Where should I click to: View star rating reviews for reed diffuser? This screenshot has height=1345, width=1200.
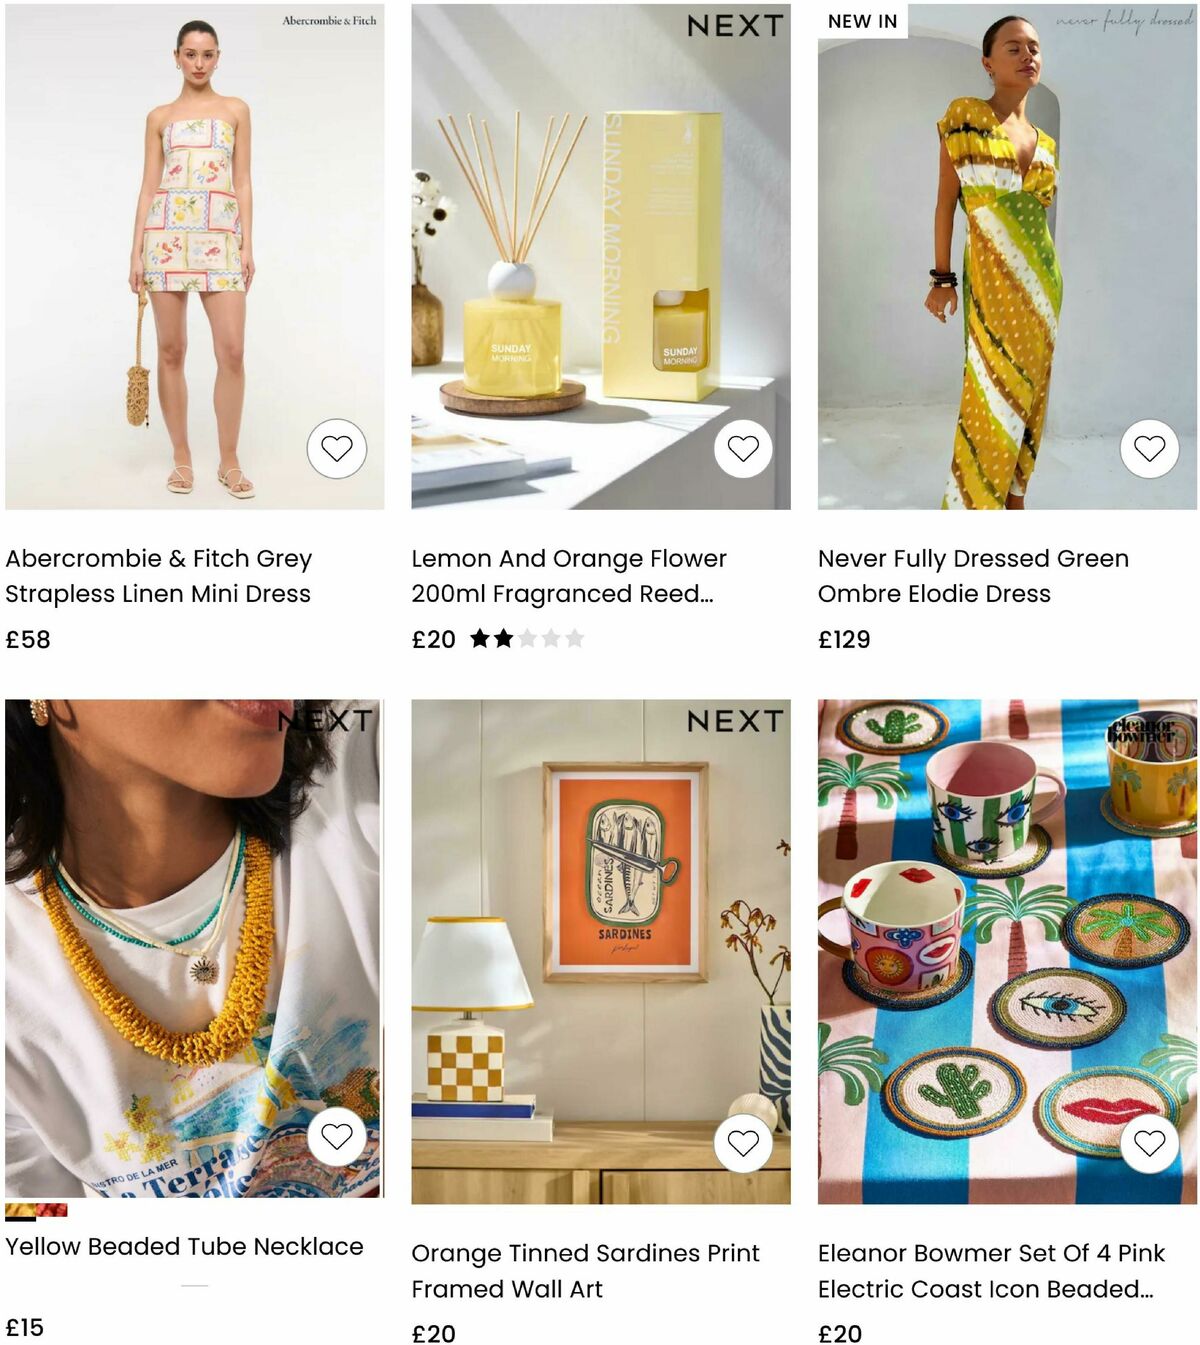pos(527,638)
